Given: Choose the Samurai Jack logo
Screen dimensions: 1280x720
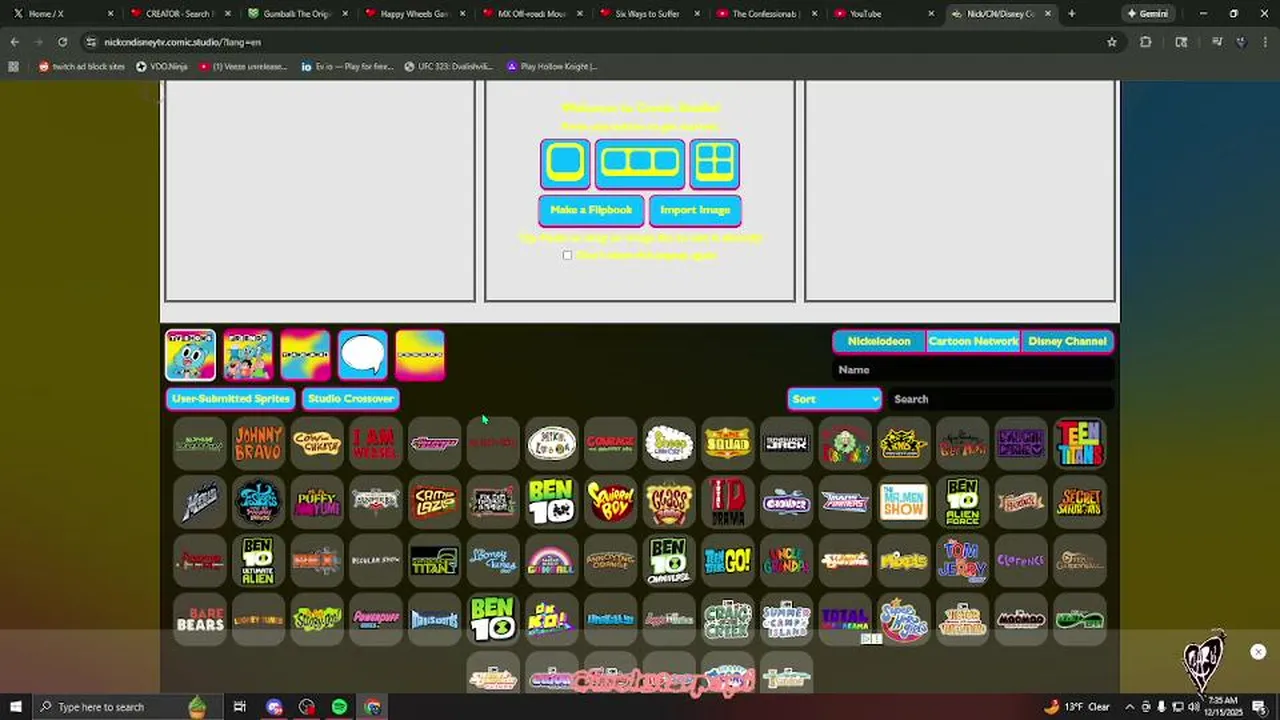Looking at the screenshot, I should pyautogui.click(x=786, y=443).
